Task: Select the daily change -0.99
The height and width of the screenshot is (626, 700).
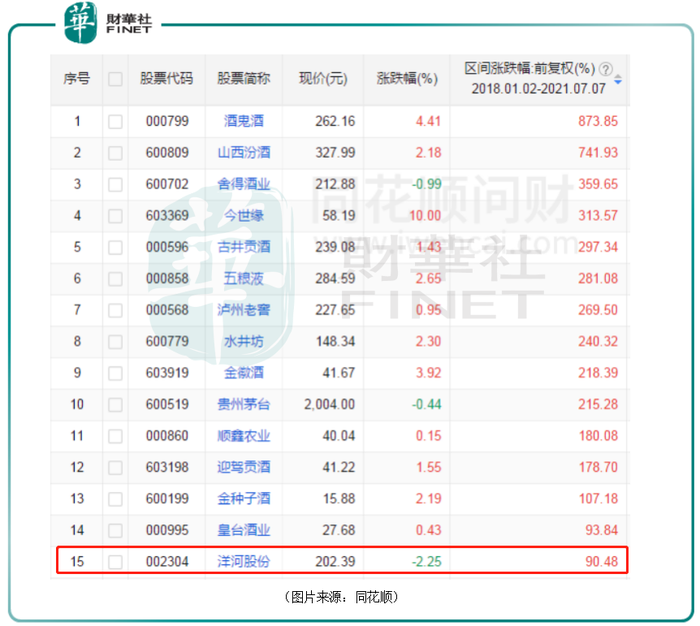Action: coord(426,184)
